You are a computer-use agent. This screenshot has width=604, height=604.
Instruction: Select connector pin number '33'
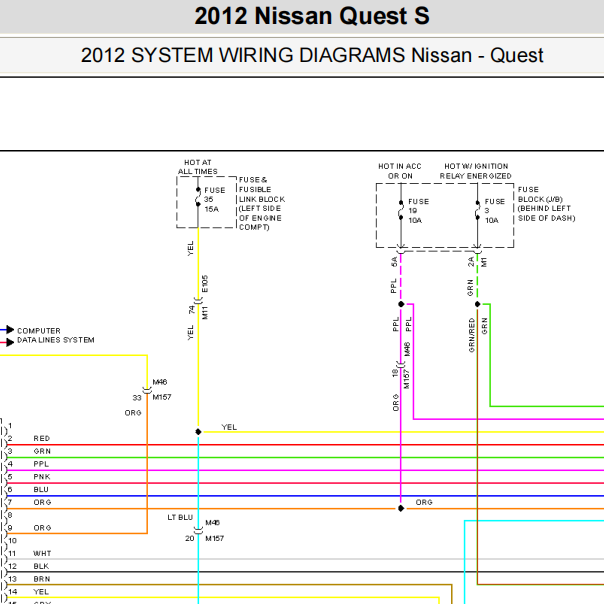[137, 398]
